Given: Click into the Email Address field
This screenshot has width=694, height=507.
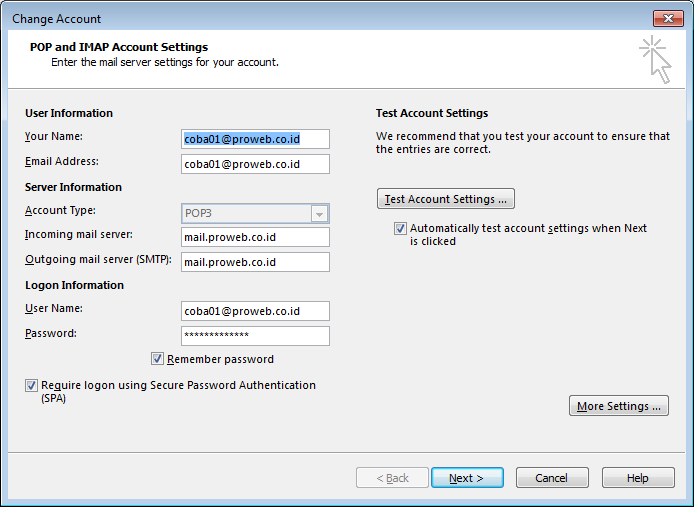Looking at the screenshot, I should 255,164.
